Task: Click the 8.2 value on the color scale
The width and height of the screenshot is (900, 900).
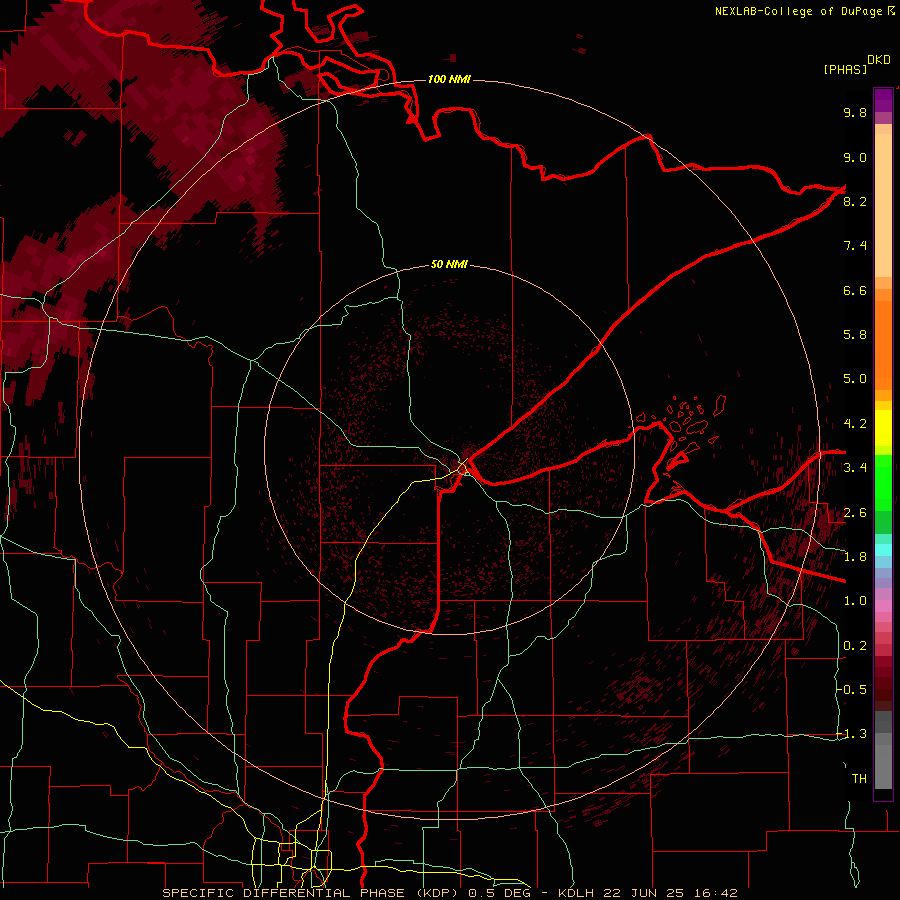Action: 855,201
